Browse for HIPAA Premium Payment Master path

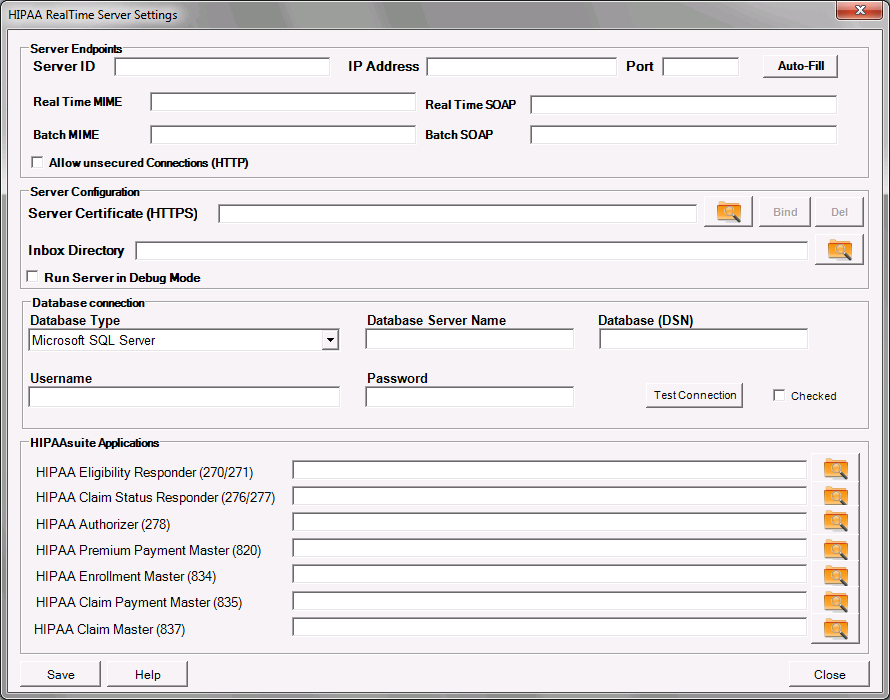point(835,549)
